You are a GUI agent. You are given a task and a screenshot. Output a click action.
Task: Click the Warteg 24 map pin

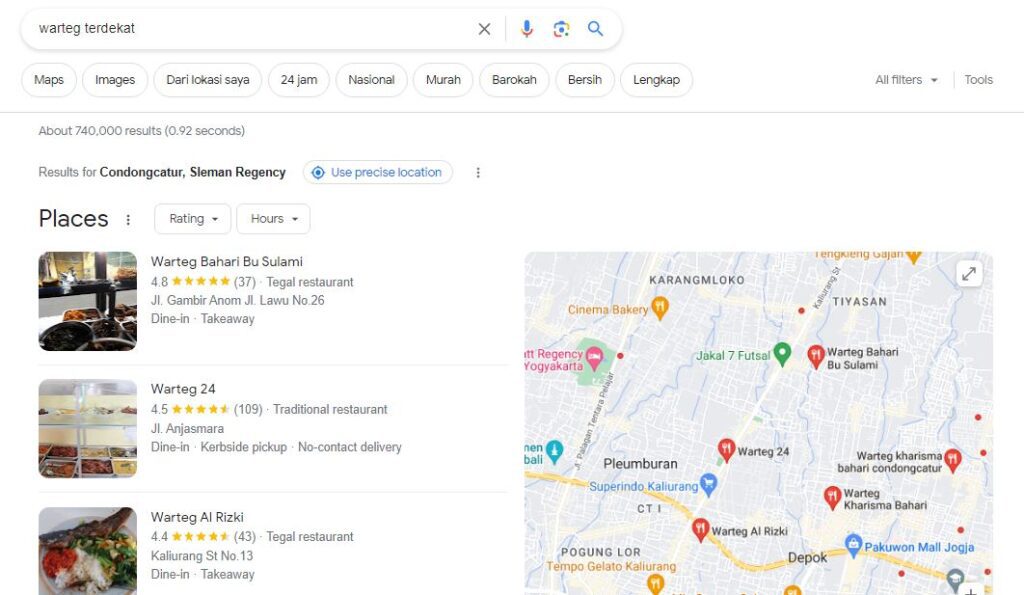coord(725,448)
